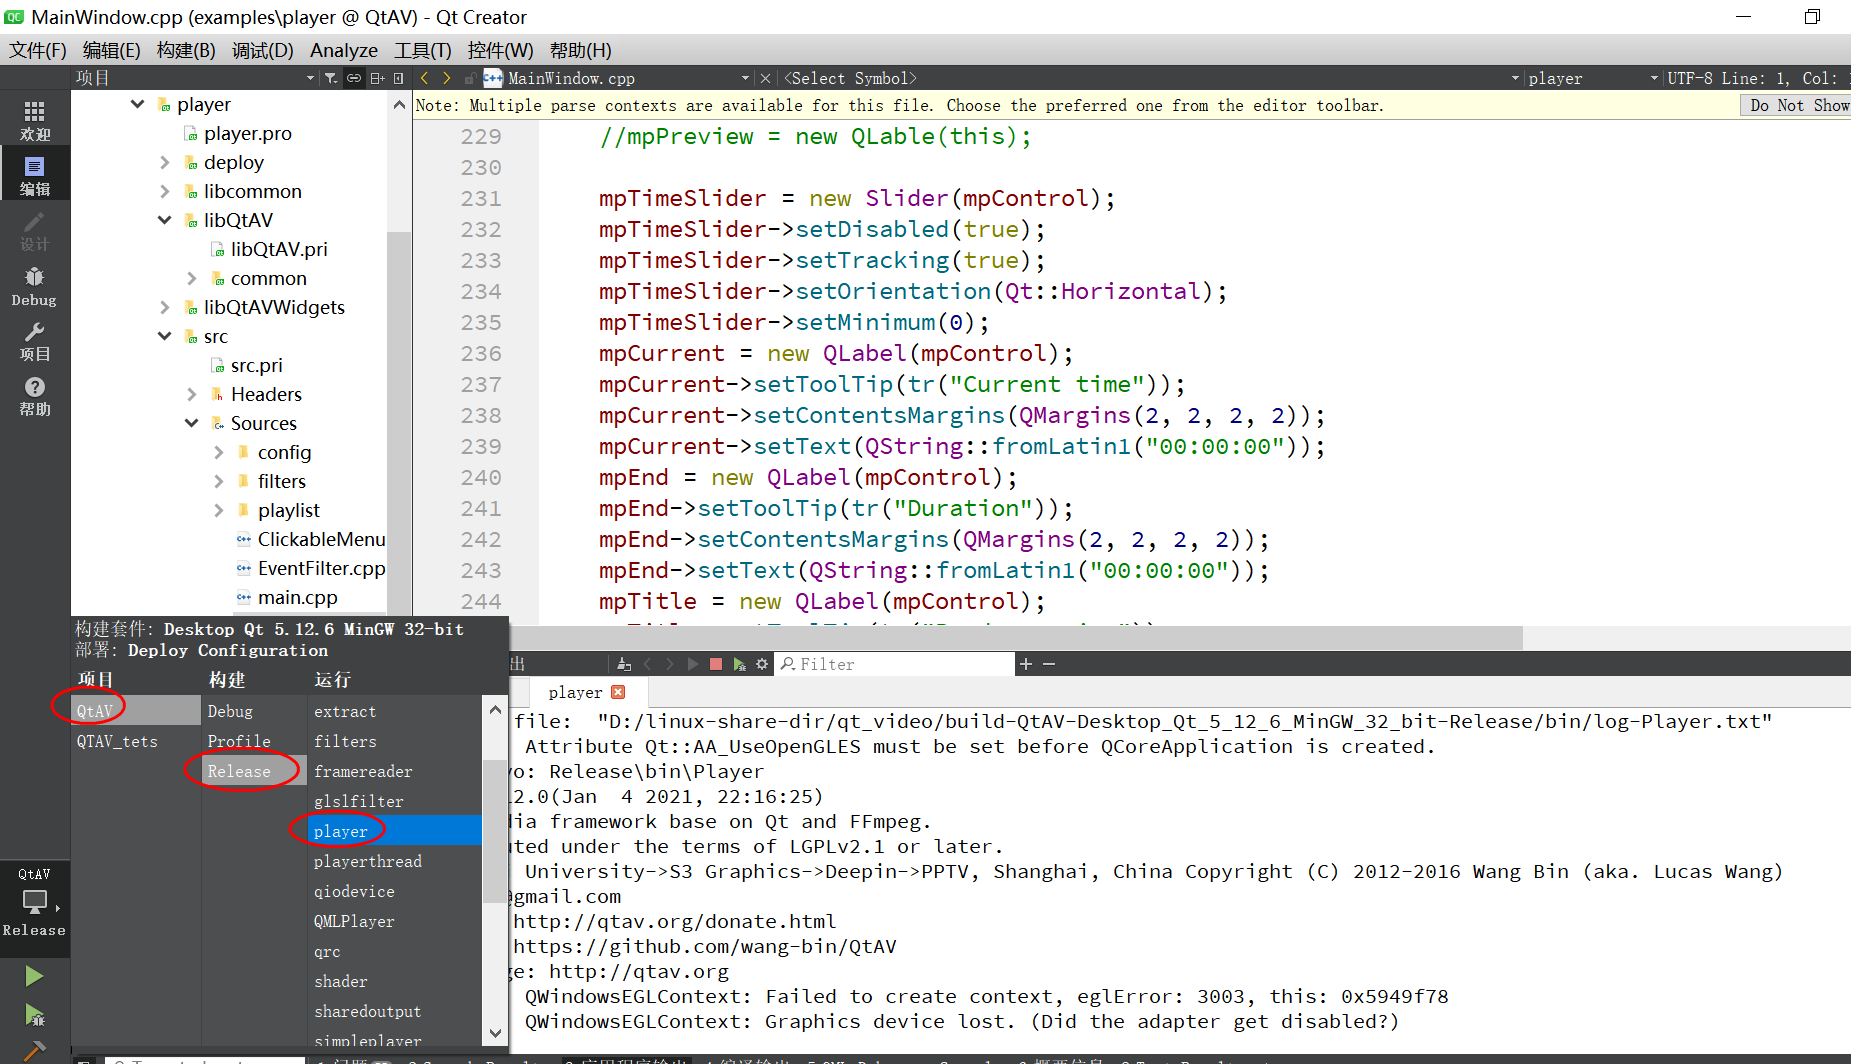Open the Design (设计) mode
1851x1064 pixels.
(34, 230)
